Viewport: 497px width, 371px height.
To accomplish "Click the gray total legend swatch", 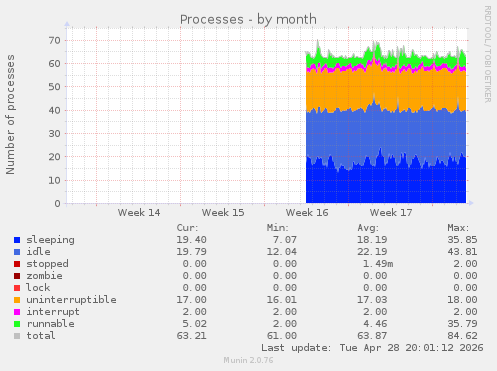I will click(x=17, y=336).
